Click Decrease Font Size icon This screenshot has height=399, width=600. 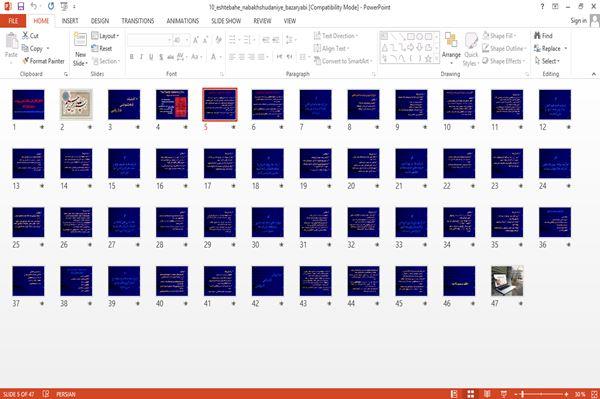(205, 40)
